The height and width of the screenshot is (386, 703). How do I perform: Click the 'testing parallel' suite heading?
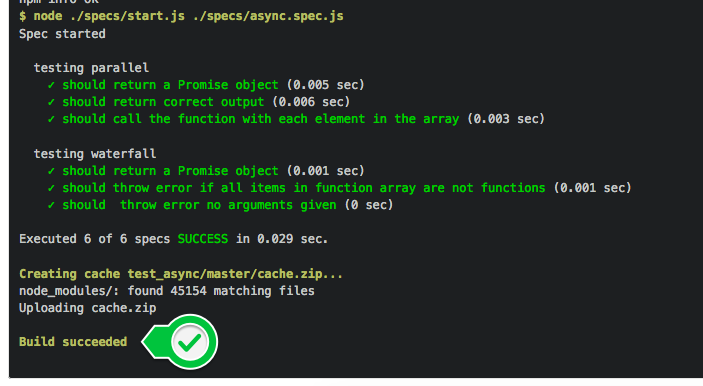[x=91, y=68]
